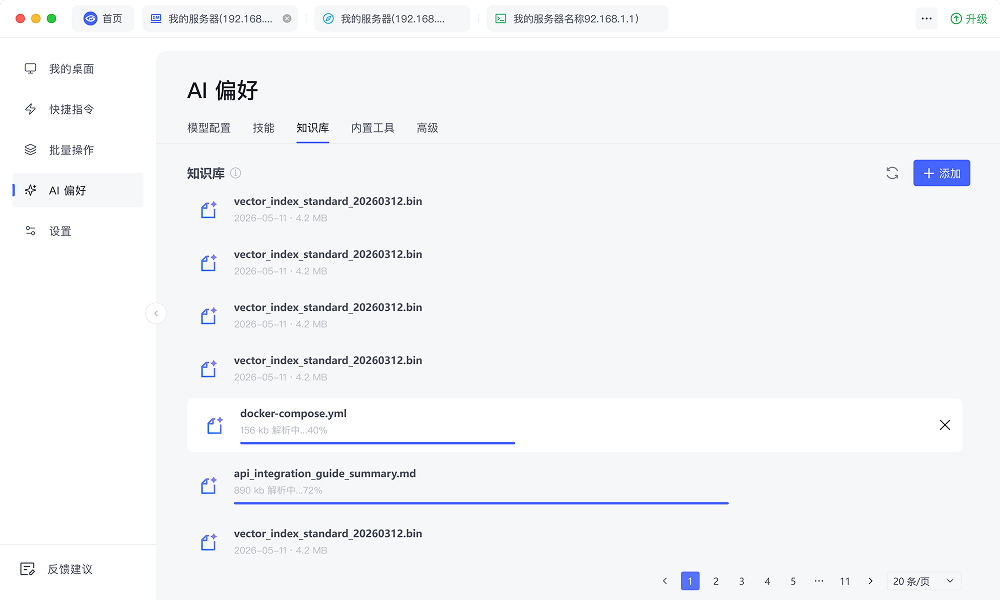Screen dimensions: 1000x600
Task: Click the 反馈建议 edit icon
Action: (x=27, y=569)
